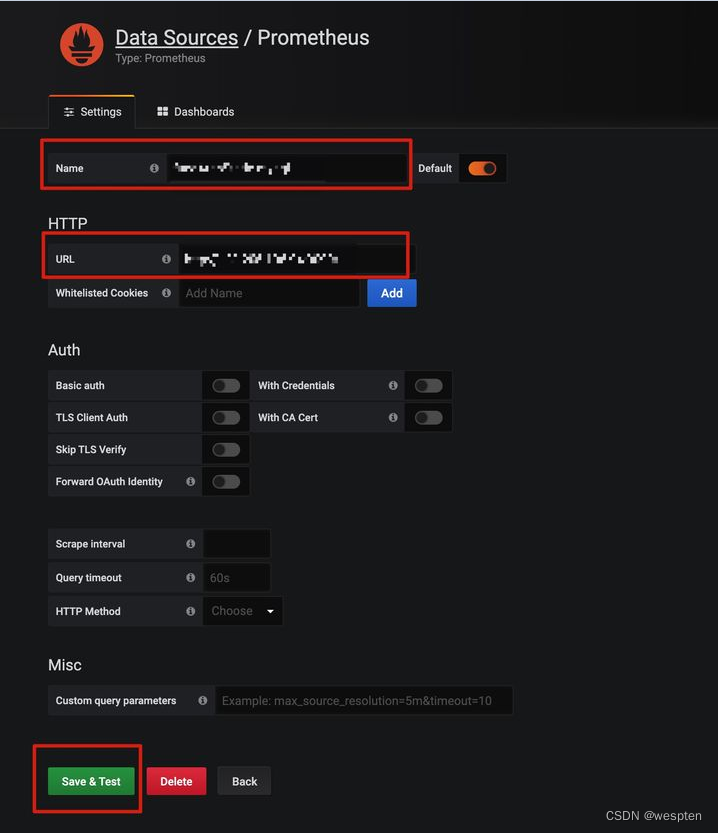The height and width of the screenshot is (833, 718).
Task: Click the info icon beside Name
Action: pos(154,168)
